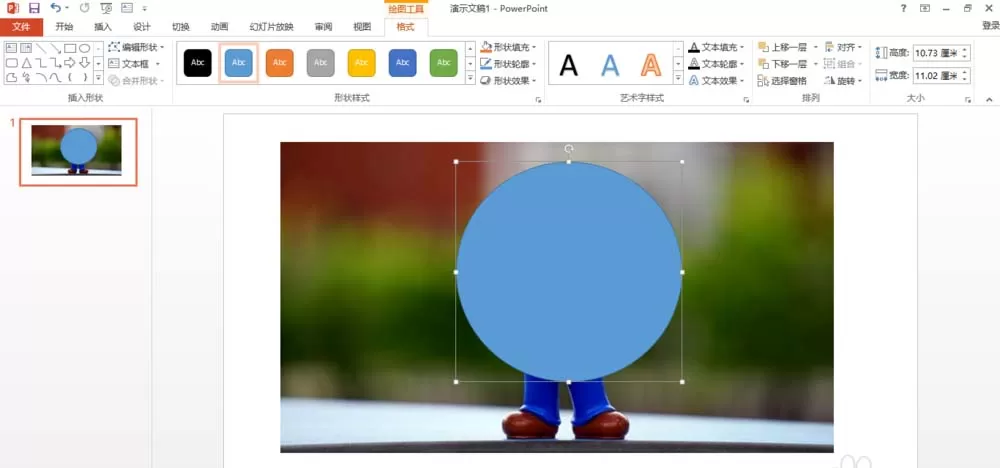Switch to the Home (开始) tab
The width and height of the screenshot is (1000, 468).
64,27
